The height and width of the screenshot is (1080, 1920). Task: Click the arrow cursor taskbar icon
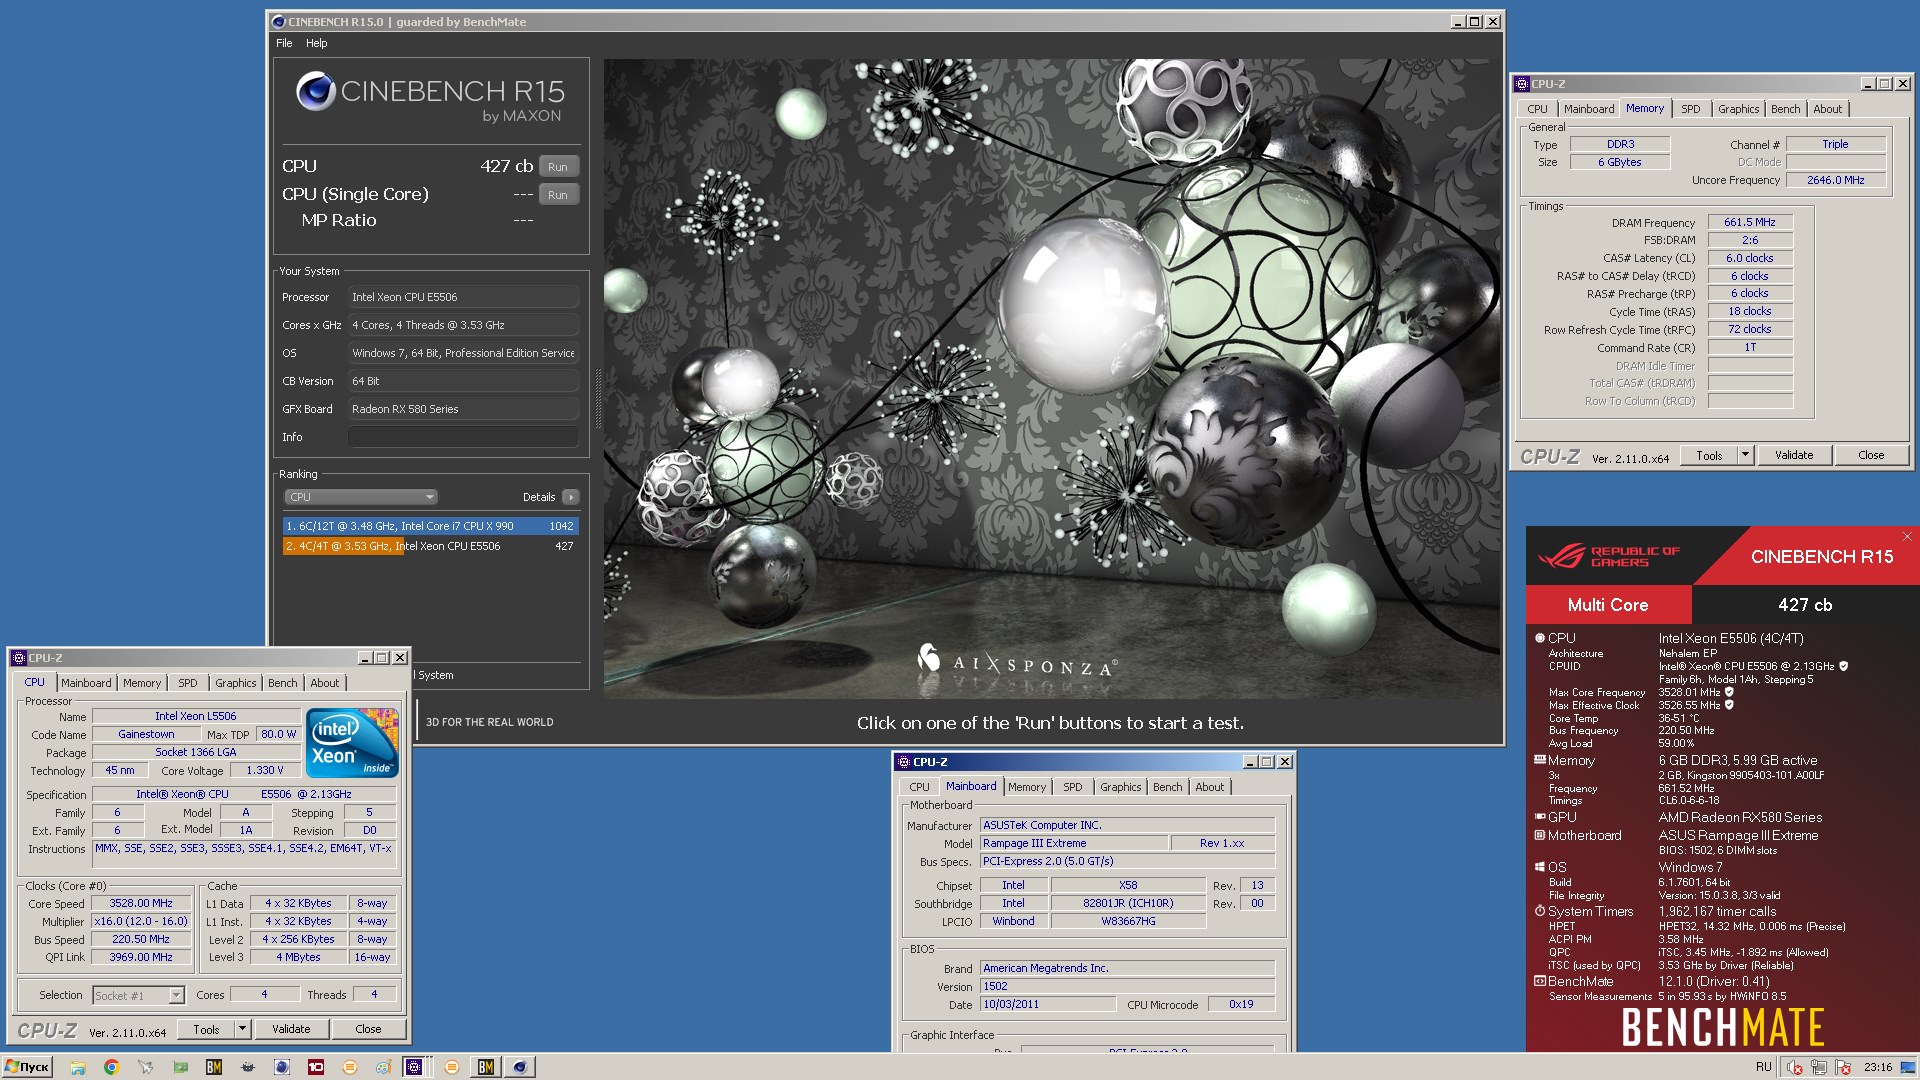pyautogui.click(x=146, y=1067)
